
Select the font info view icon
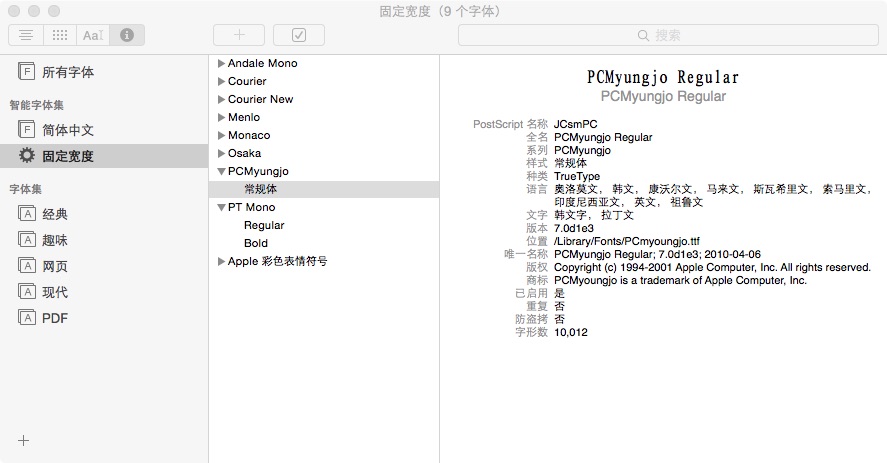click(x=127, y=35)
